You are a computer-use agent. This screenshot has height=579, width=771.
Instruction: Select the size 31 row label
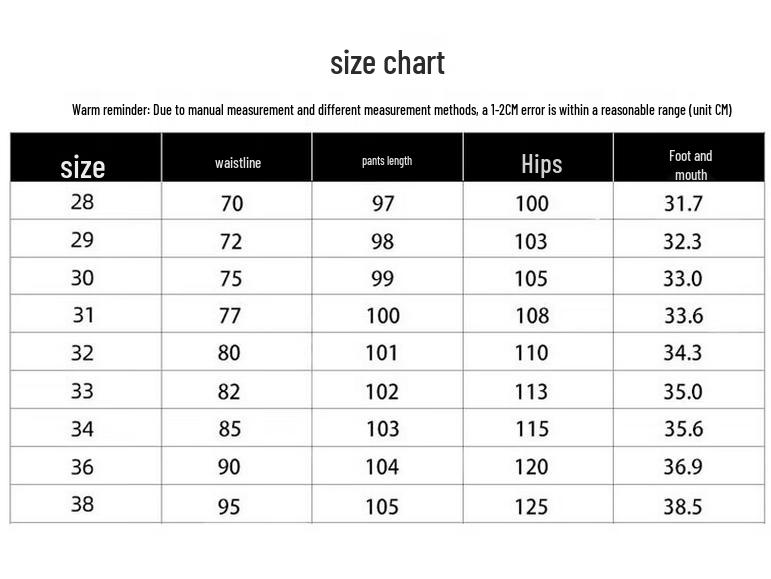pos(83,315)
